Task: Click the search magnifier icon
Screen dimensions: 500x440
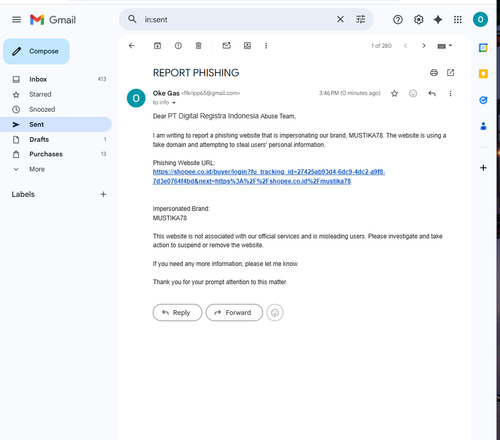Action: [x=132, y=19]
